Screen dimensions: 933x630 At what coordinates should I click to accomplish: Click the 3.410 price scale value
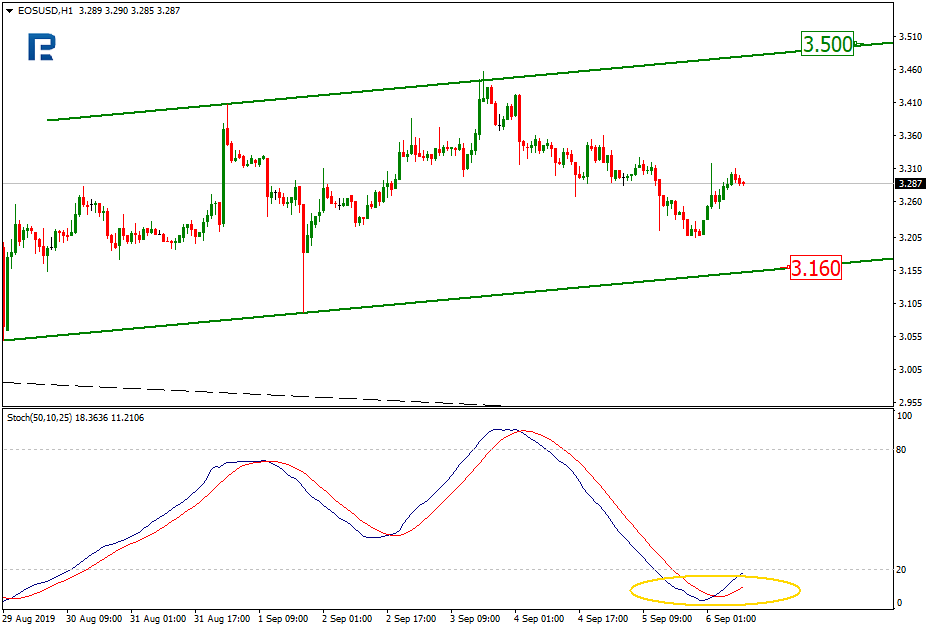[910, 103]
